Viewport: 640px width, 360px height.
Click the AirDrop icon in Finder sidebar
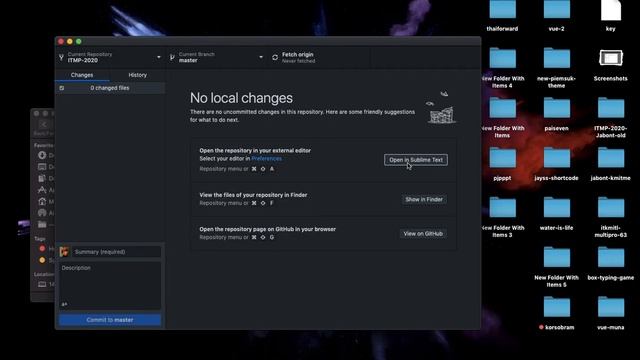click(42, 213)
